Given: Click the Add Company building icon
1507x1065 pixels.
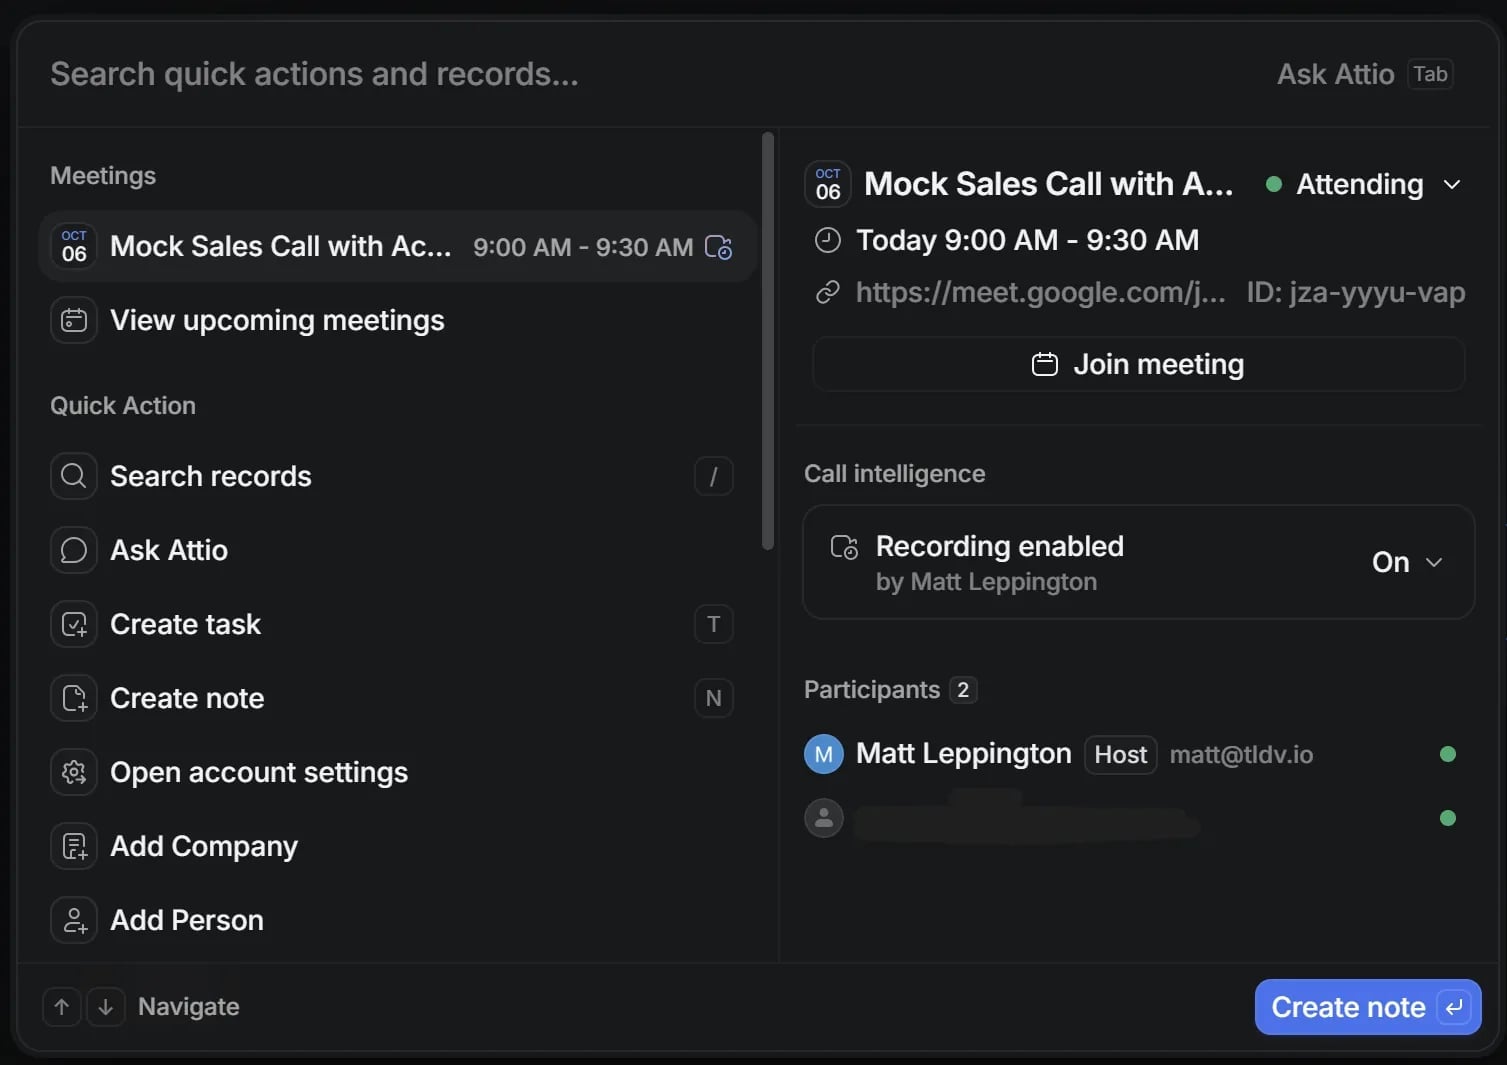Looking at the screenshot, I should pyautogui.click(x=74, y=846).
